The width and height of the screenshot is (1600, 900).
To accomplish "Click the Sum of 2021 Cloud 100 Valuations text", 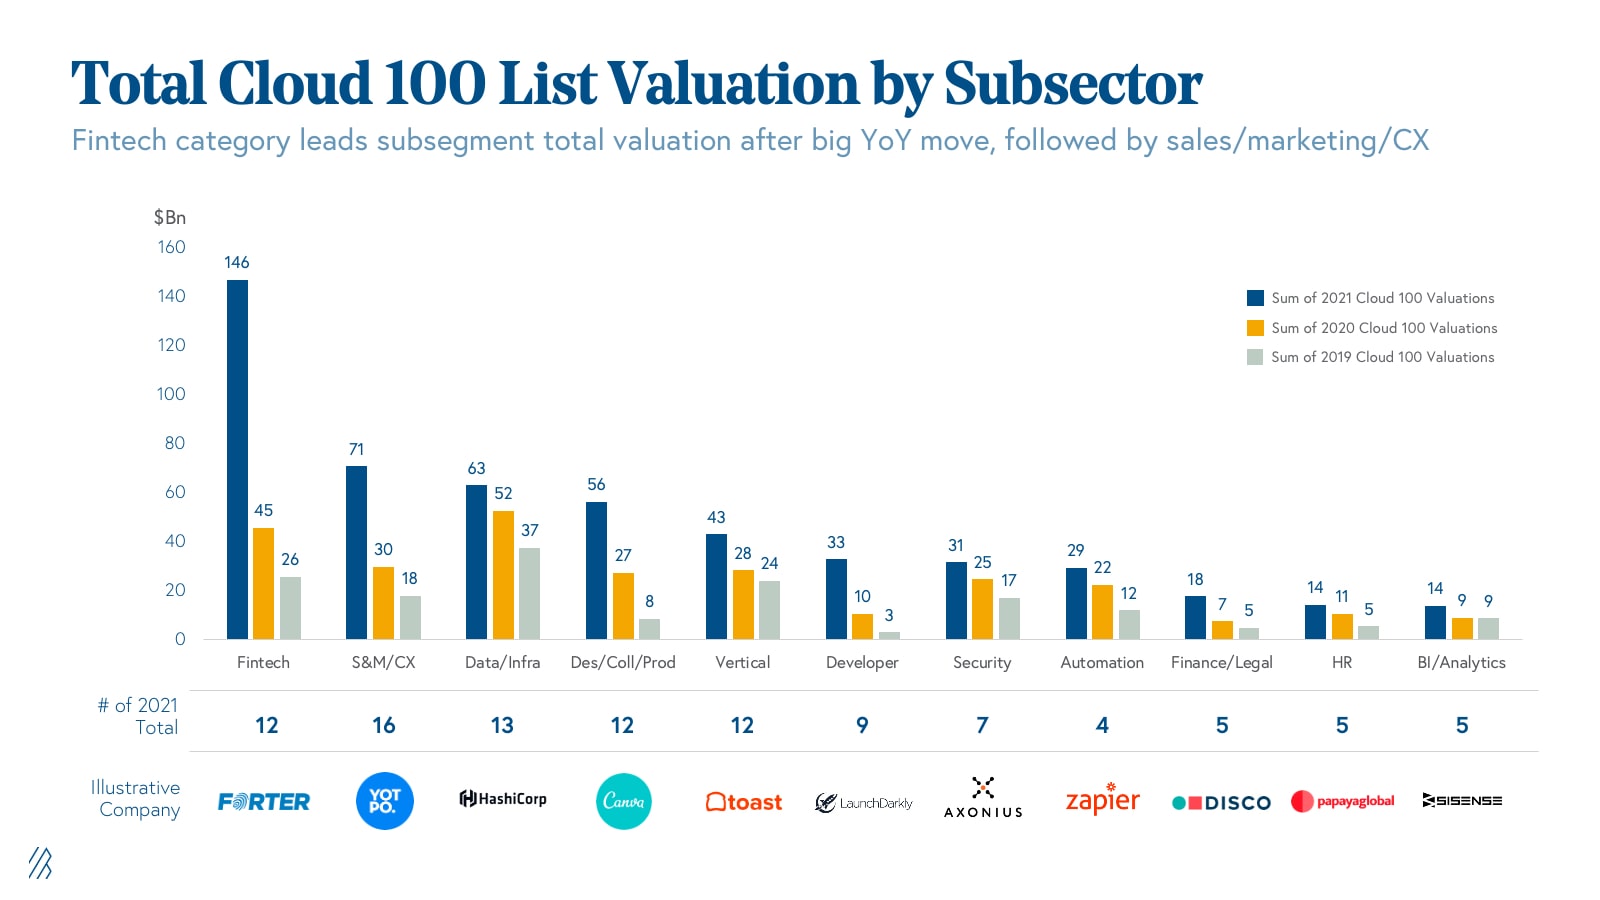I will [x=1382, y=298].
